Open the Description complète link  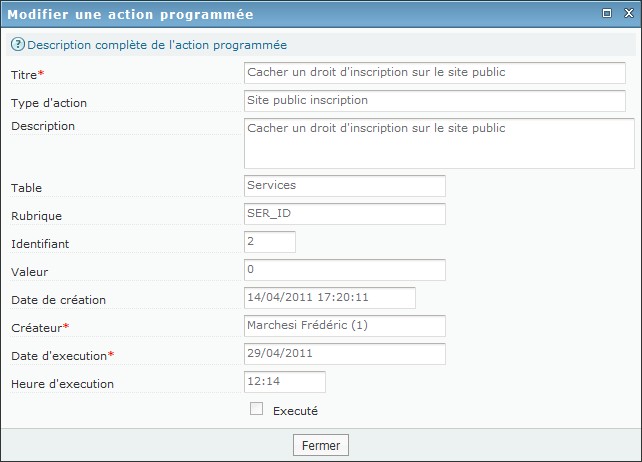pos(157,45)
